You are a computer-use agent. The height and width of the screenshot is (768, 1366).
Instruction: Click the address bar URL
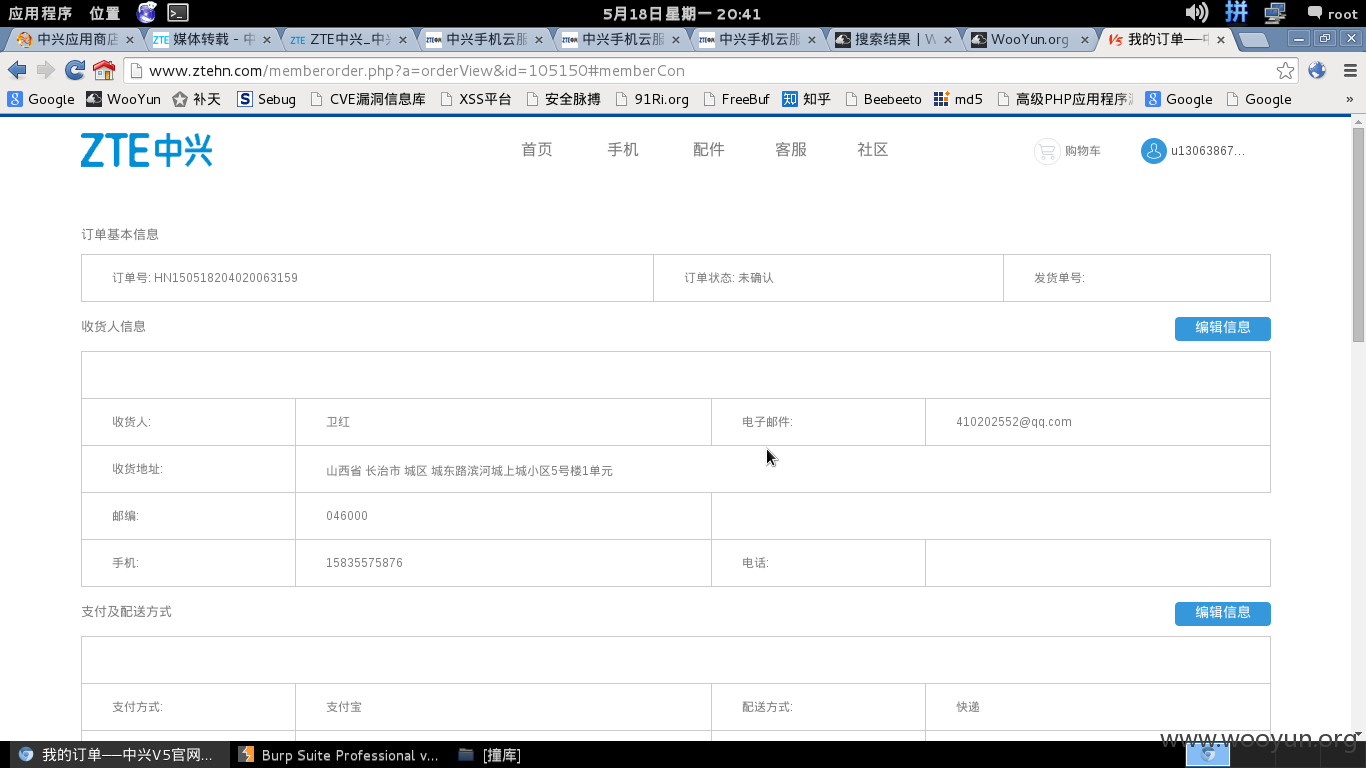(417, 71)
